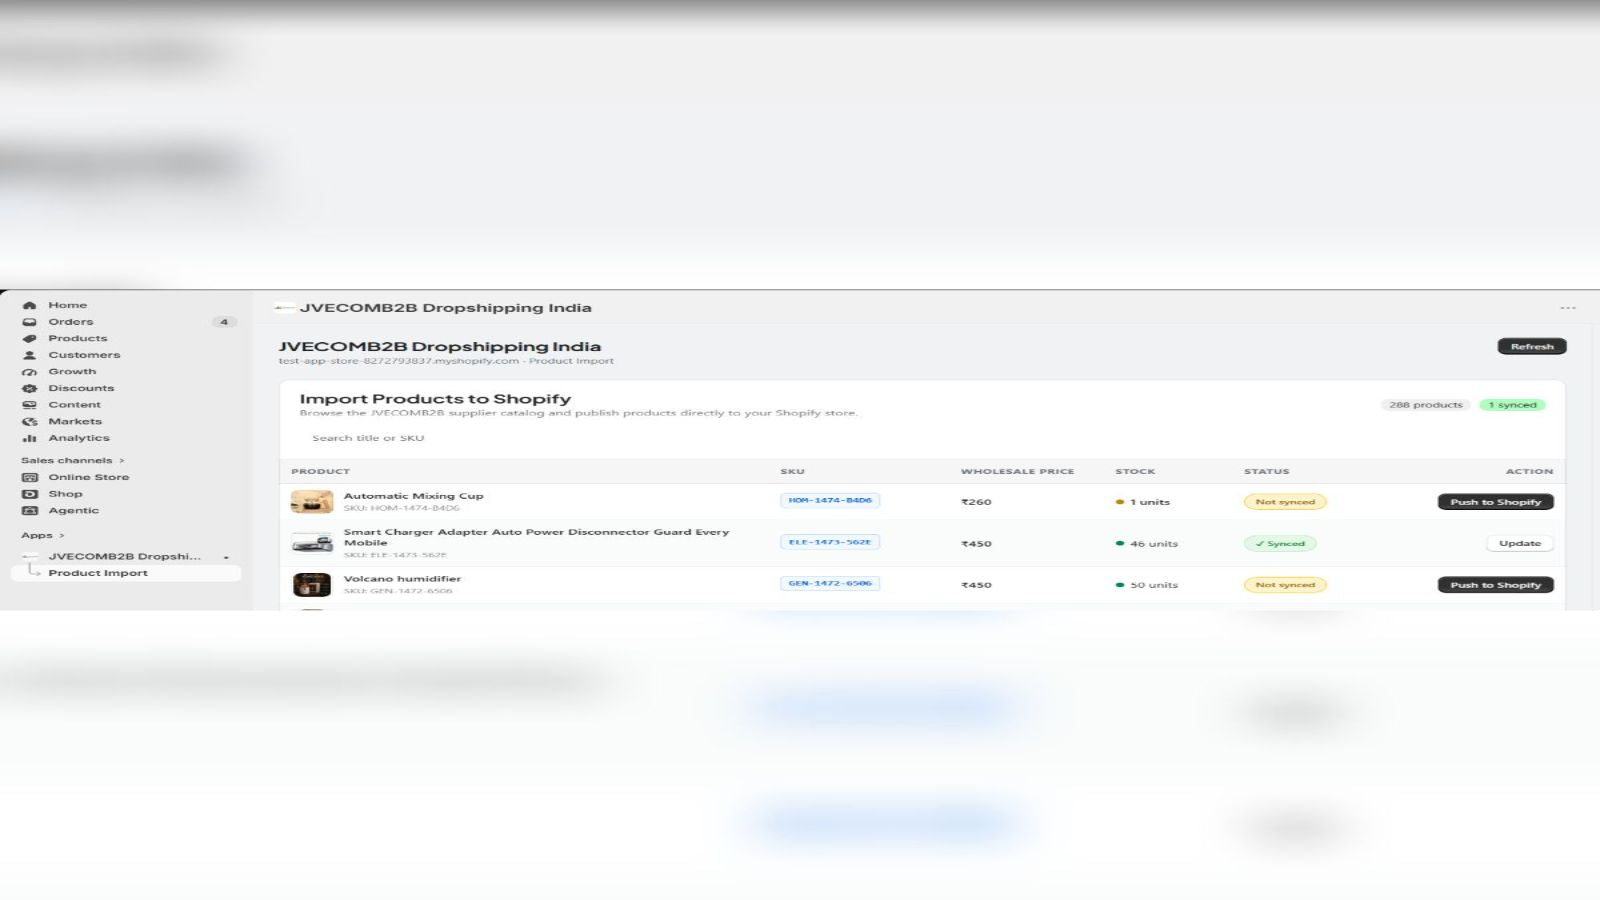
Task: Click the "Volcano humidifier" product title
Action: [402, 579]
